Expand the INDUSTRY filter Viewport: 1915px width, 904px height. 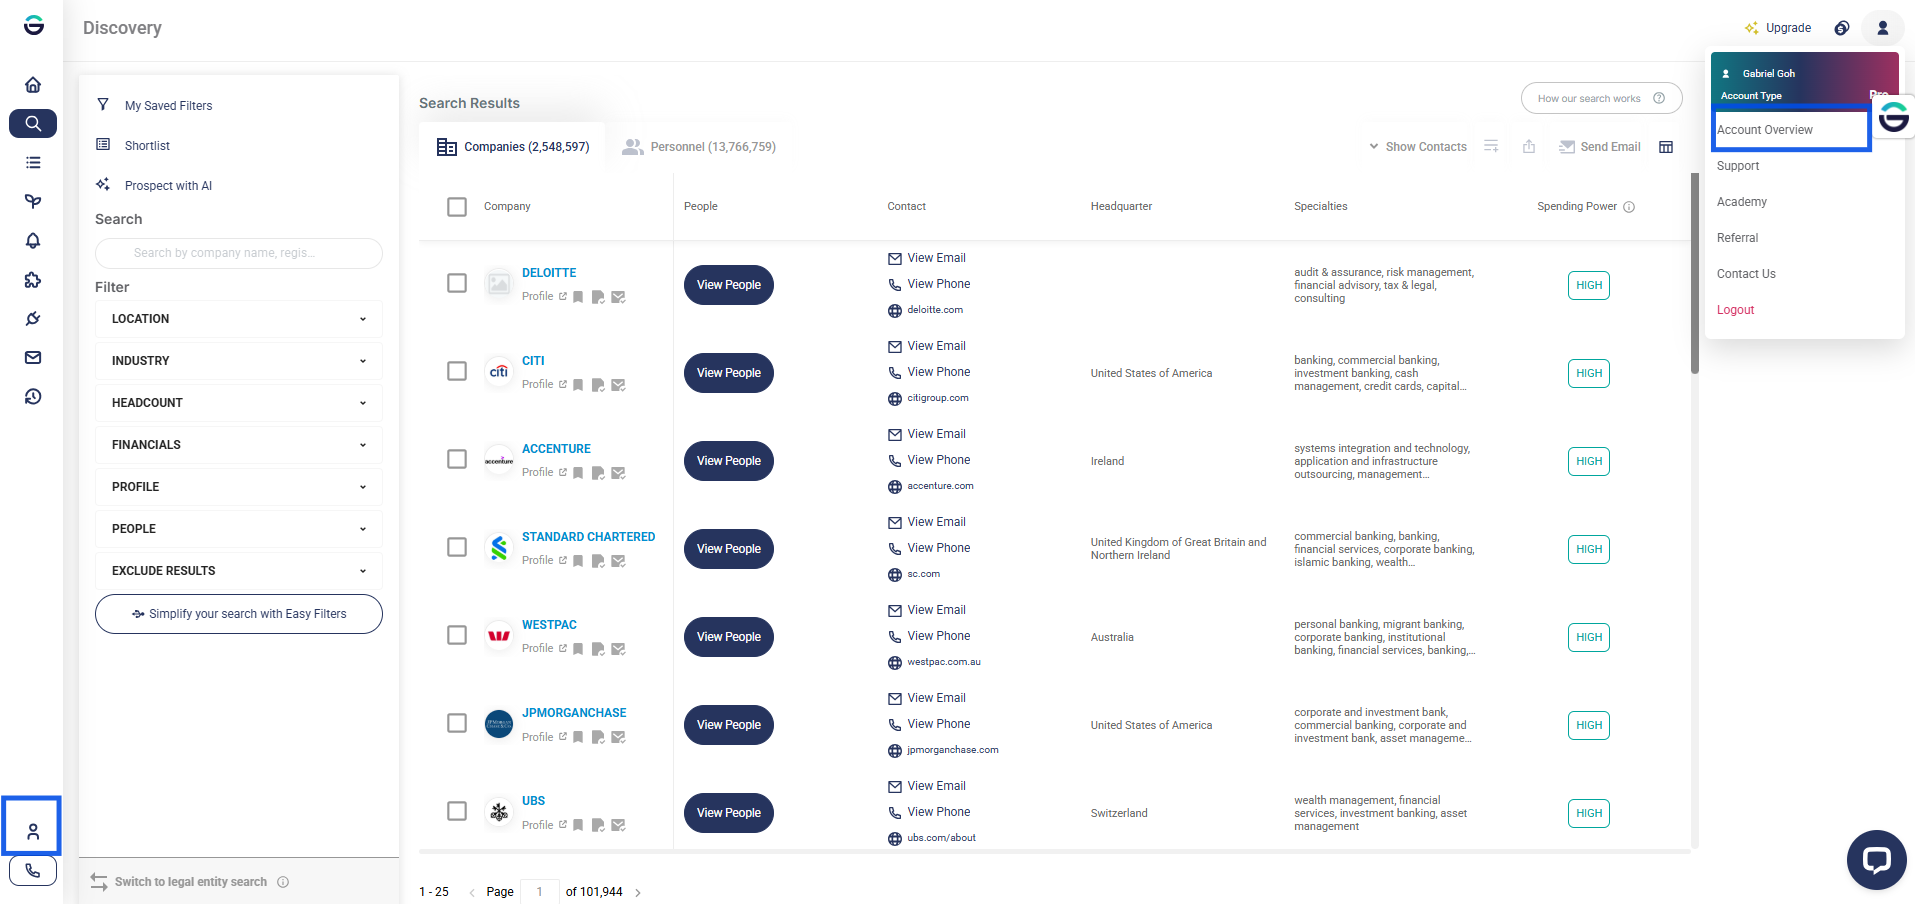pos(238,361)
